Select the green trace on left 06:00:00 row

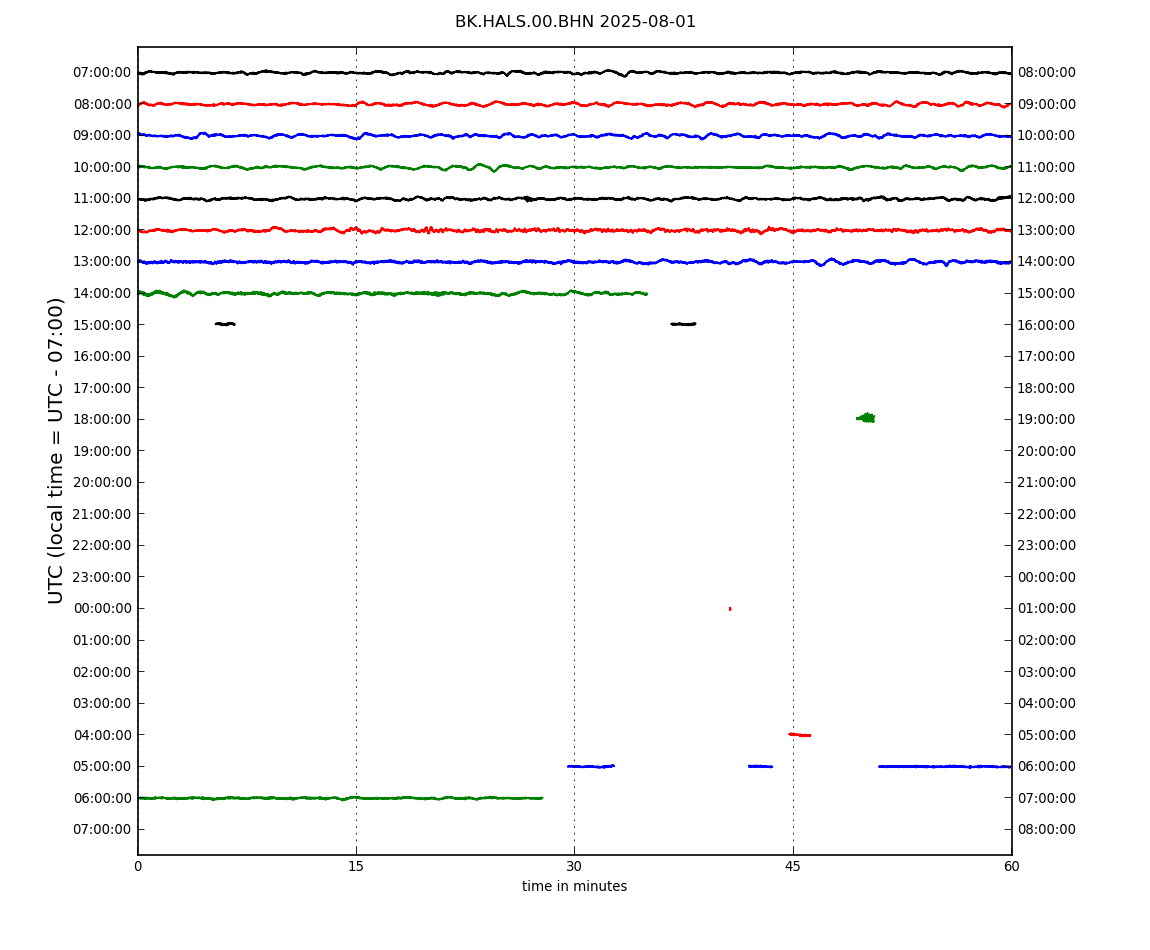click(x=340, y=797)
